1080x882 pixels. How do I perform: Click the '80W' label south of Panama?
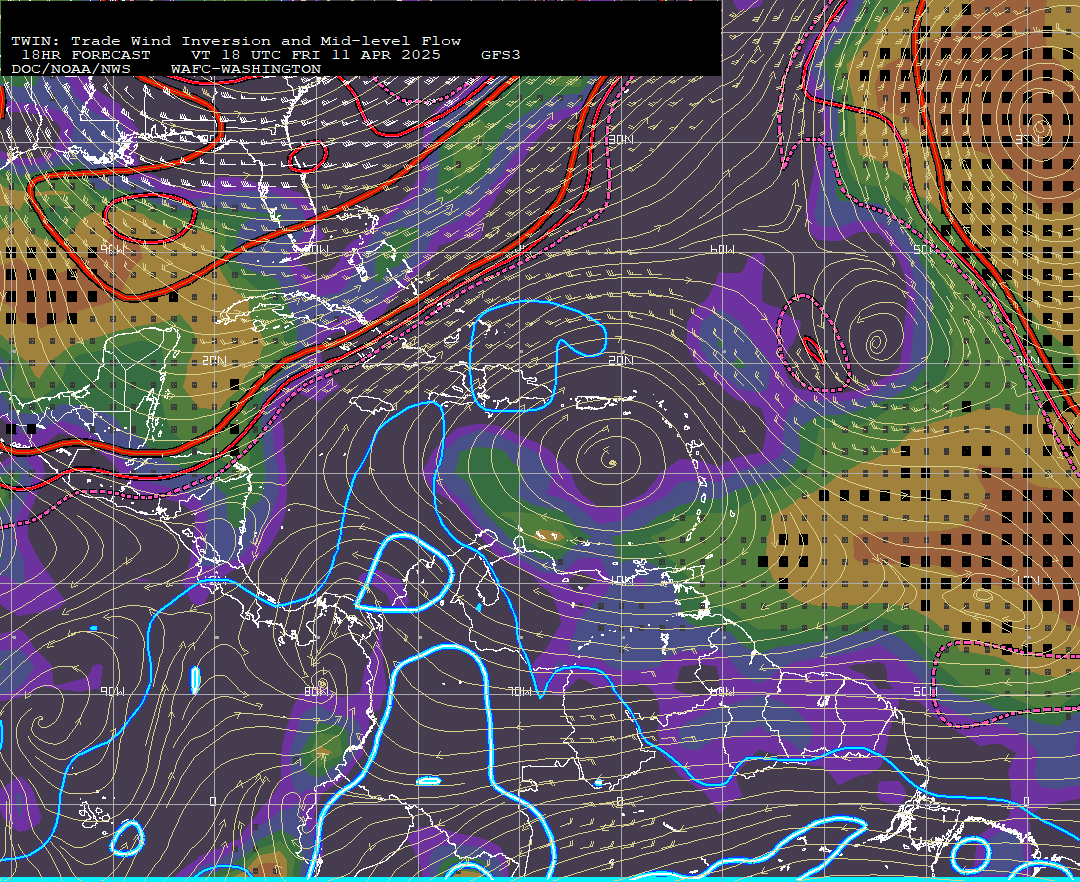click(316, 691)
